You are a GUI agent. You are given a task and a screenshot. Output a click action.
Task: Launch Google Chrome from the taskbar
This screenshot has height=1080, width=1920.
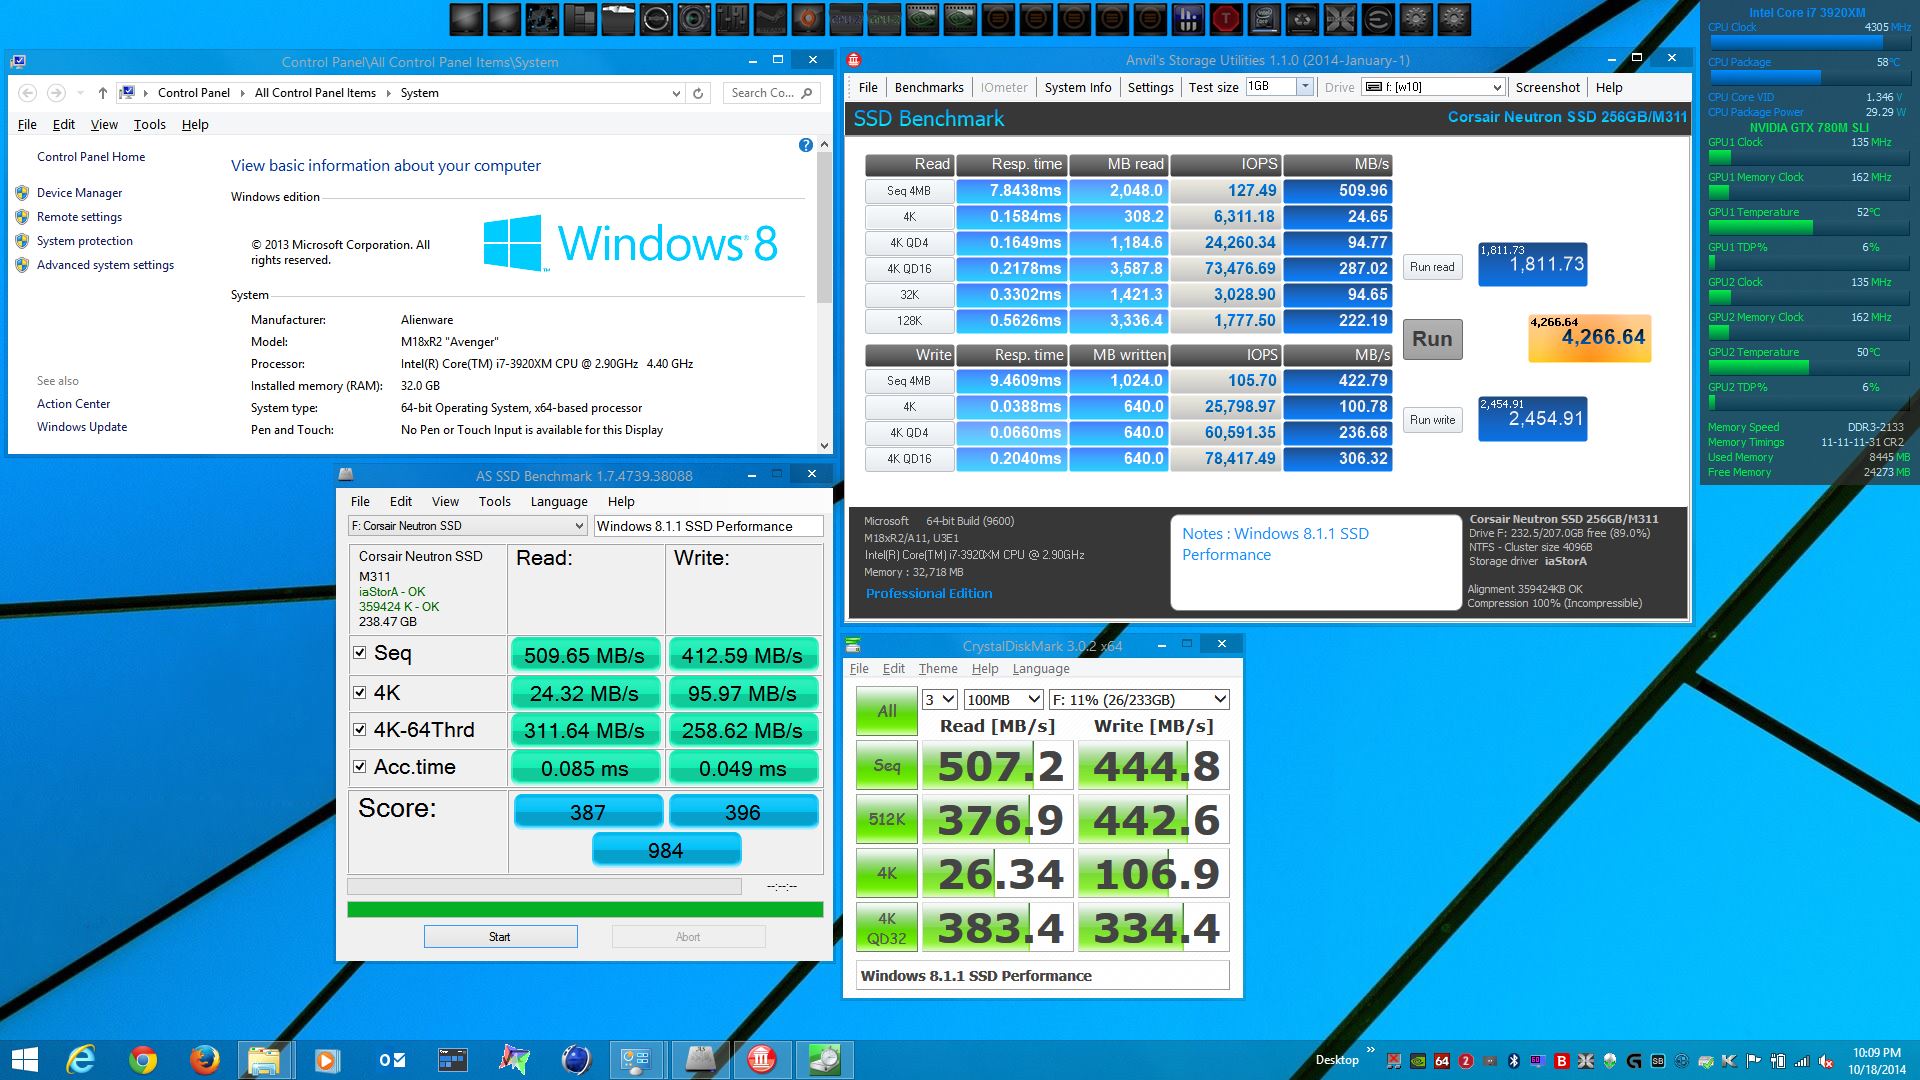(x=143, y=1059)
